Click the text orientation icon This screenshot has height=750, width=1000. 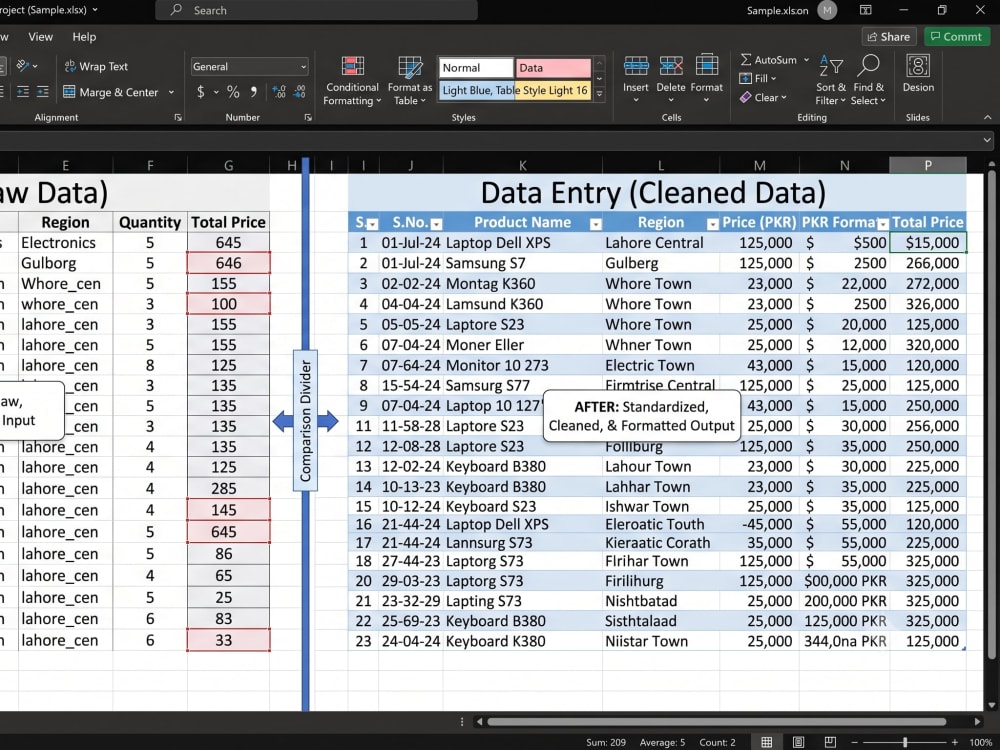24,66
